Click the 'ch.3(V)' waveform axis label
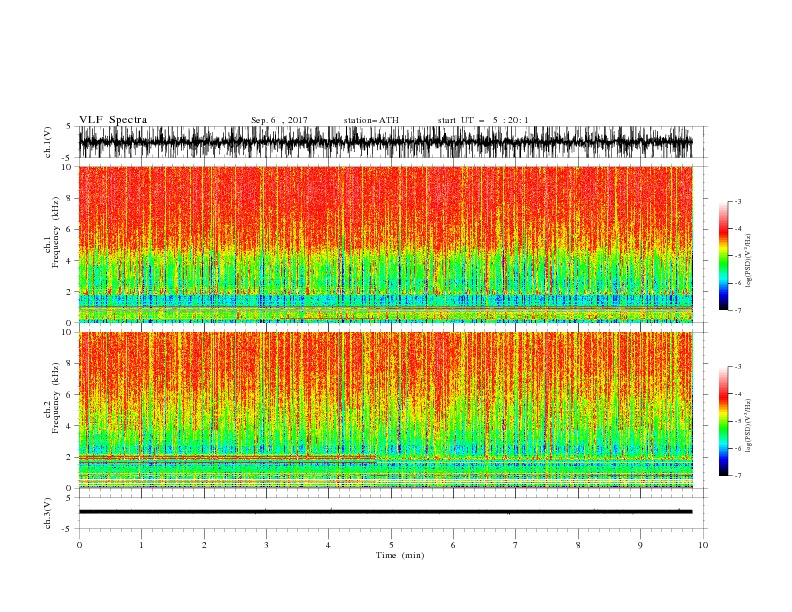Image resolution: width=792 pixels, height=612 pixels. click(48, 514)
